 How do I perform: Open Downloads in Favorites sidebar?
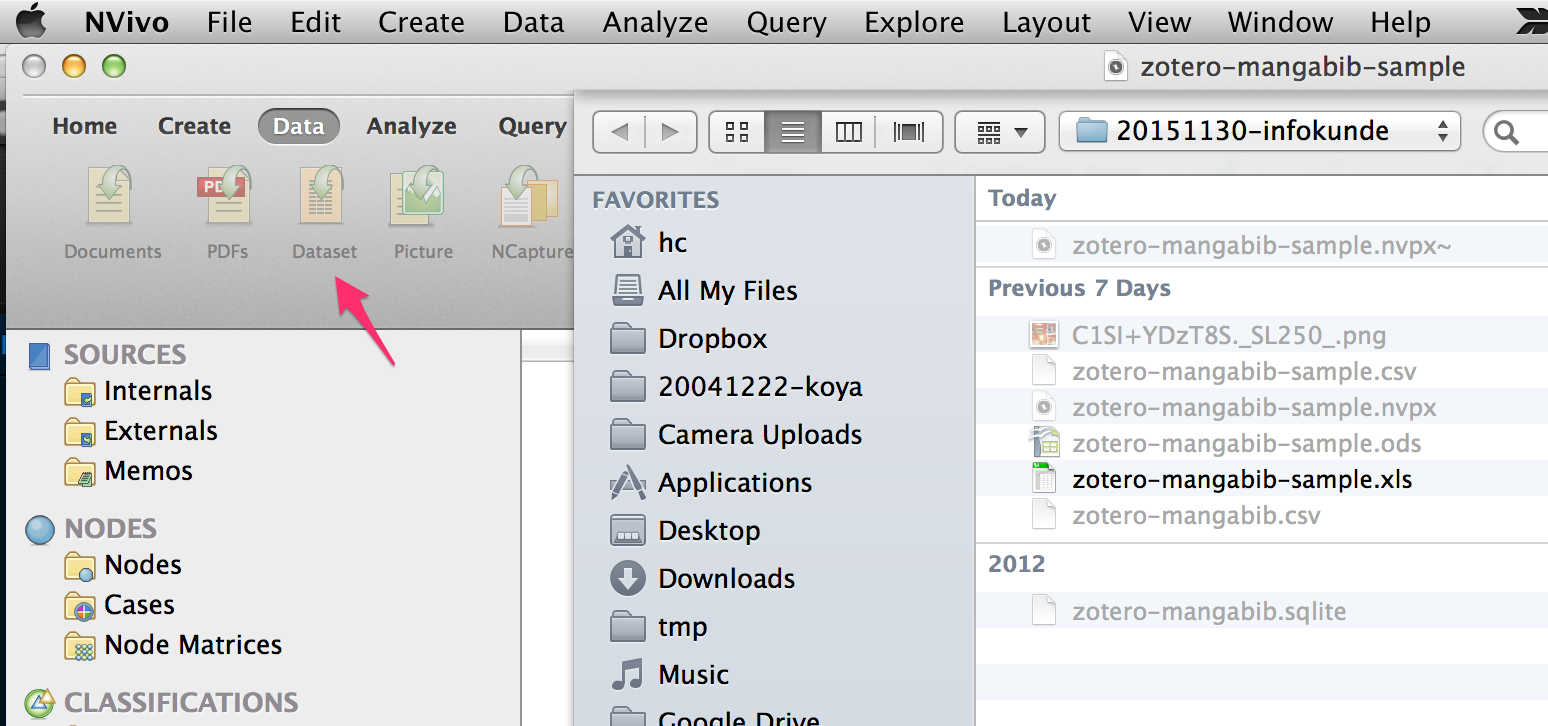click(x=726, y=579)
